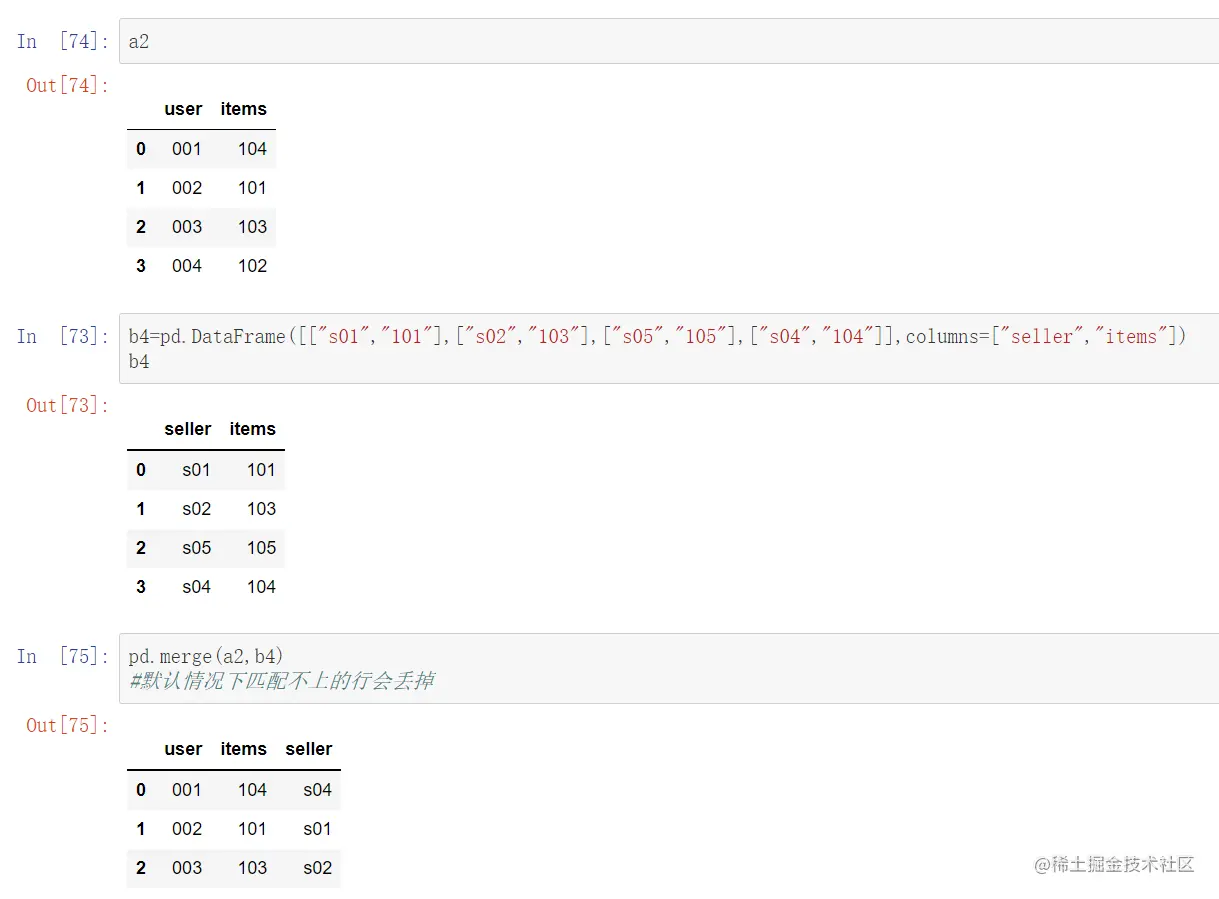Image resolution: width=1219 pixels, height=899 pixels.
Task: Pick cell "103" in the Out[74] table
Action: click(252, 227)
